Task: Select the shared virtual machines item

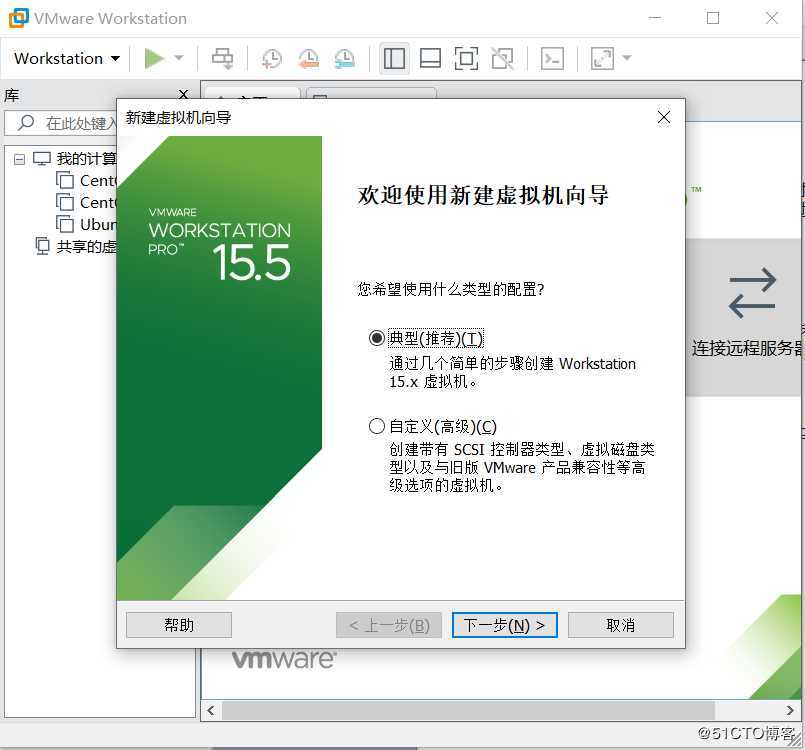Action: pos(76,247)
